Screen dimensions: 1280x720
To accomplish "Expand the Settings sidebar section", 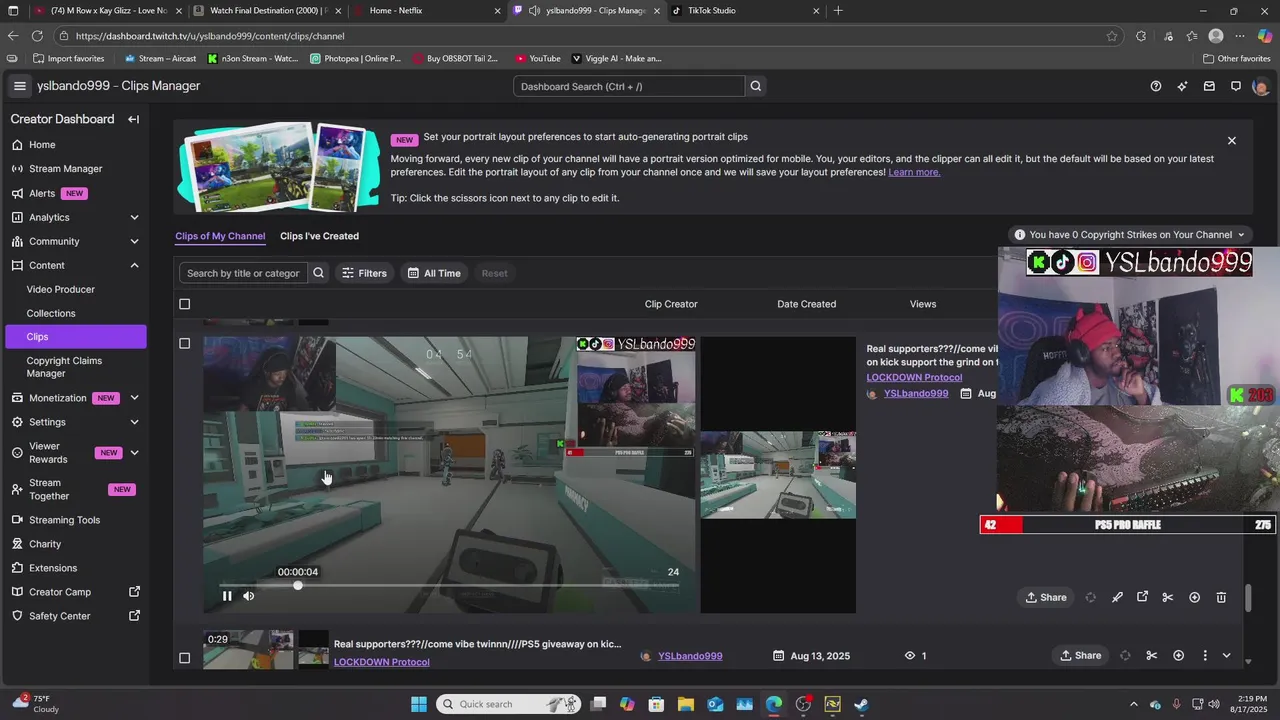I will [x=134, y=422].
